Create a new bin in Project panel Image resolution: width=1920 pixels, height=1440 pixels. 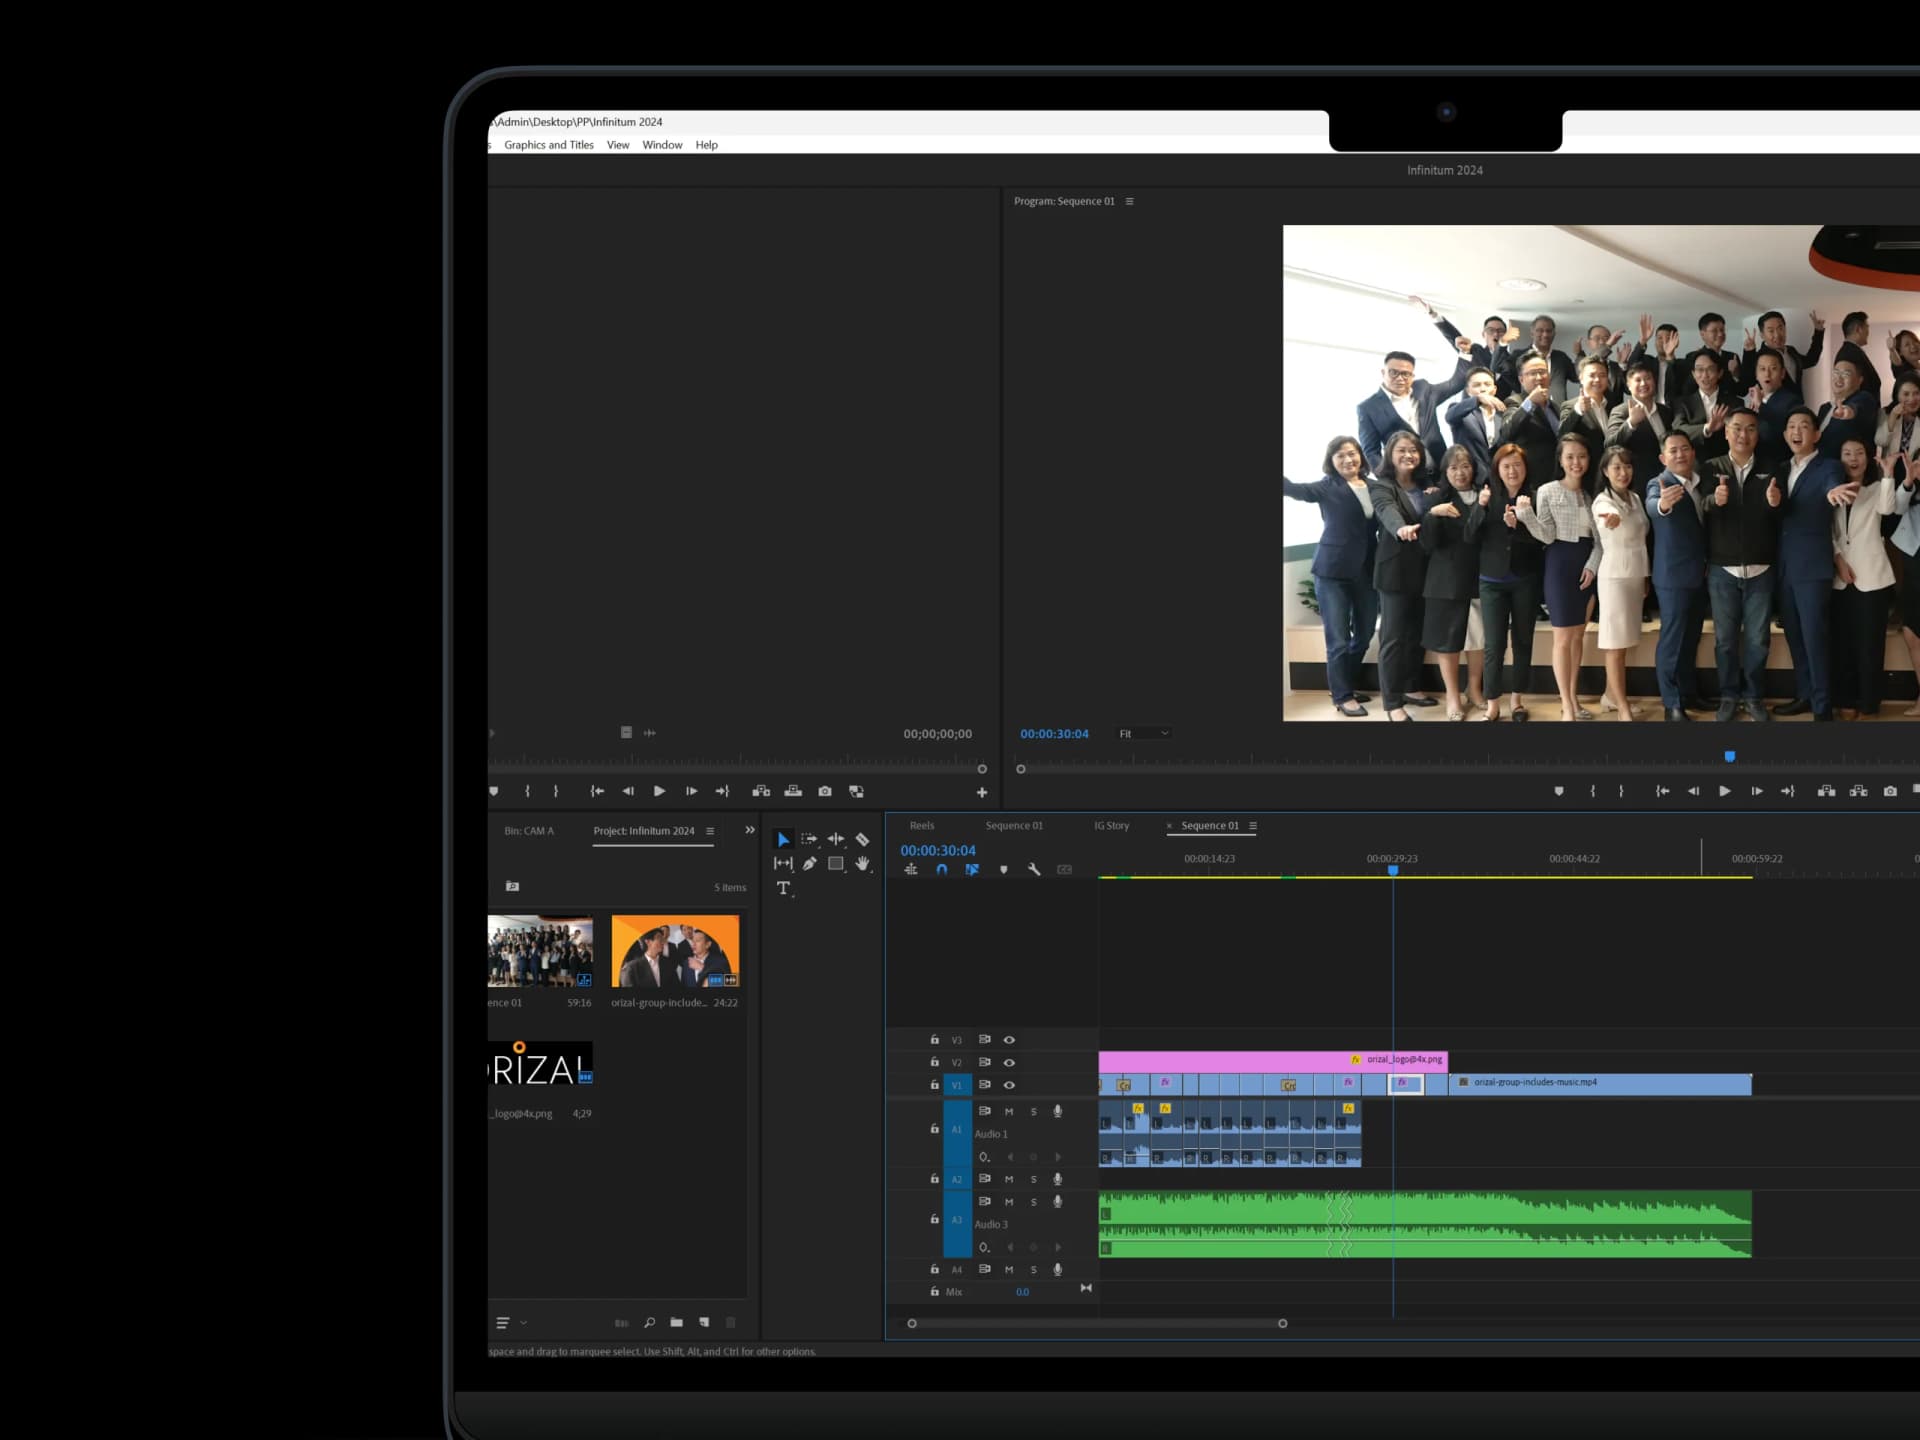[677, 1322]
